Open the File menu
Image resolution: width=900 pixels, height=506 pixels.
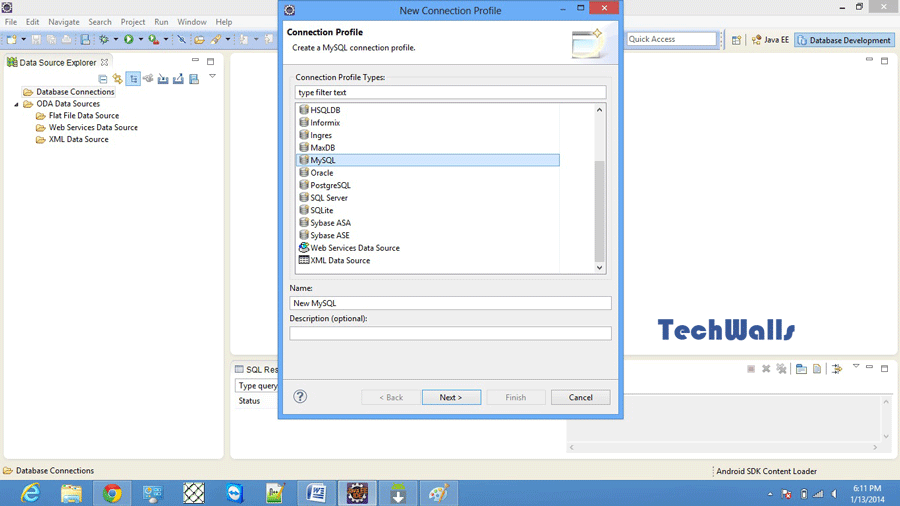[x=11, y=22]
